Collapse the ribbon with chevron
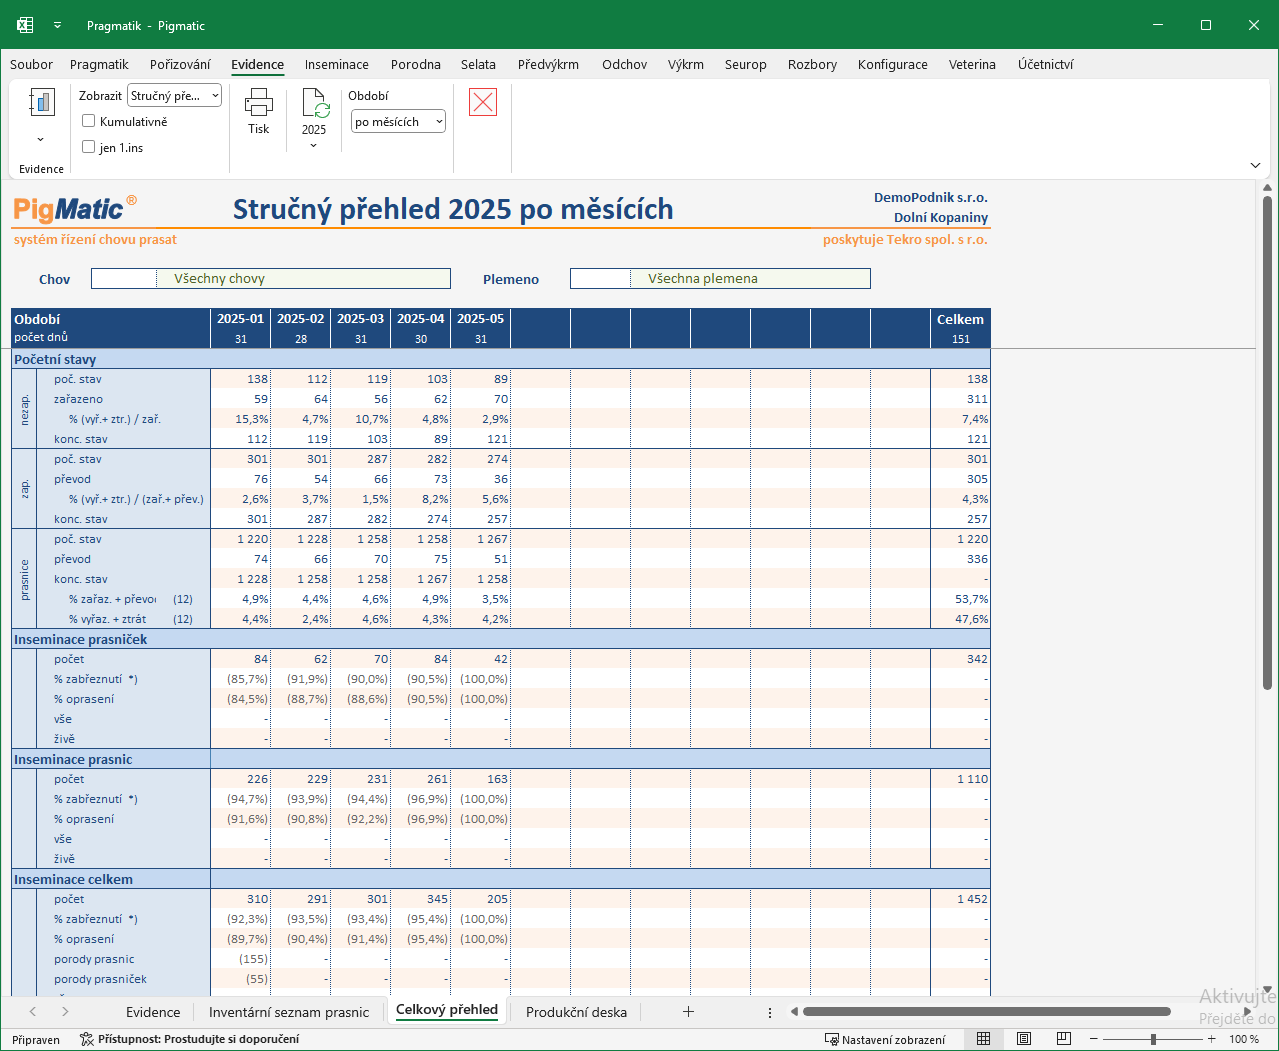 point(1255,165)
